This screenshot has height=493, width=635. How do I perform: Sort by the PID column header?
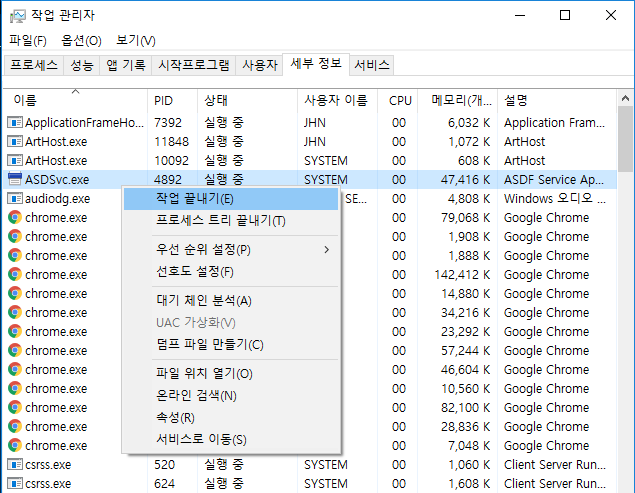coord(173,100)
